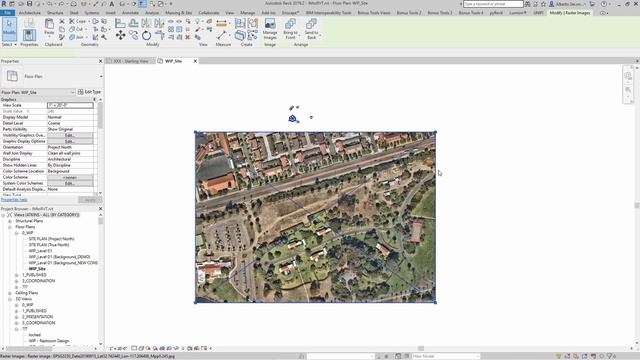Viewport: 640px width, 360px height.
Task: Open the Architecture ribbon tab
Action: click(x=30, y=13)
